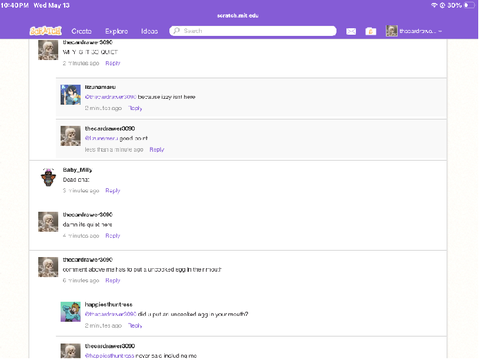Click the search magnifier icon
Viewport: 480px width, 360px height.
pyautogui.click(x=177, y=31)
